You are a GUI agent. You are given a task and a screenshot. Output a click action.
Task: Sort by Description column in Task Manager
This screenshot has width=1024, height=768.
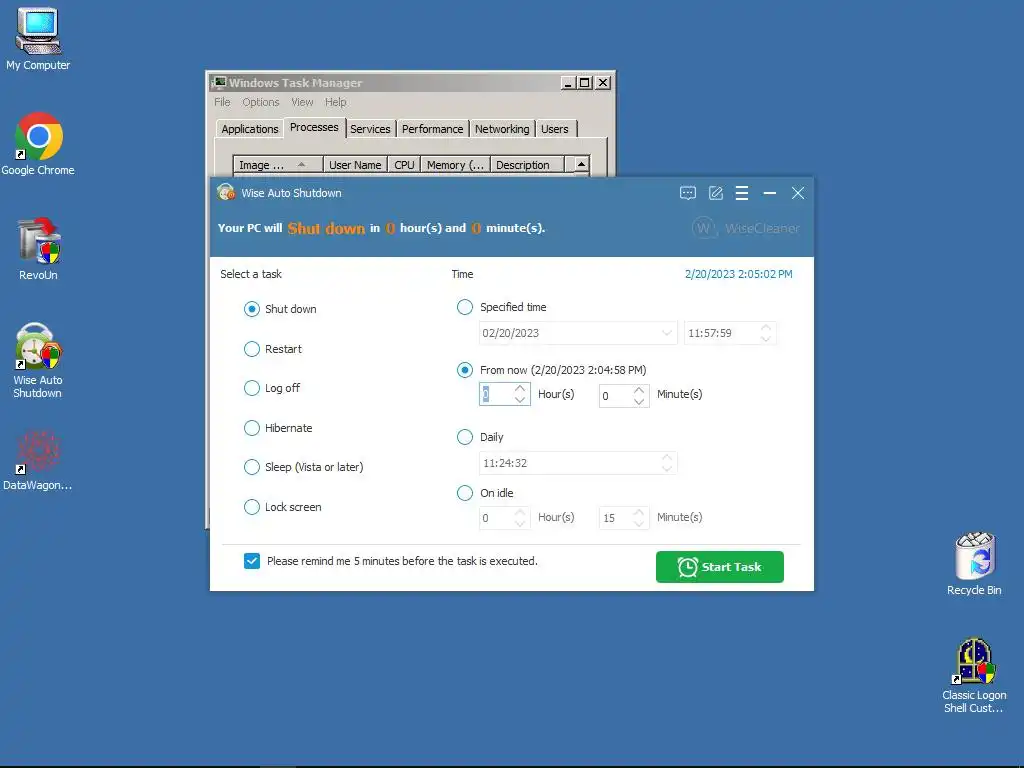coord(527,165)
